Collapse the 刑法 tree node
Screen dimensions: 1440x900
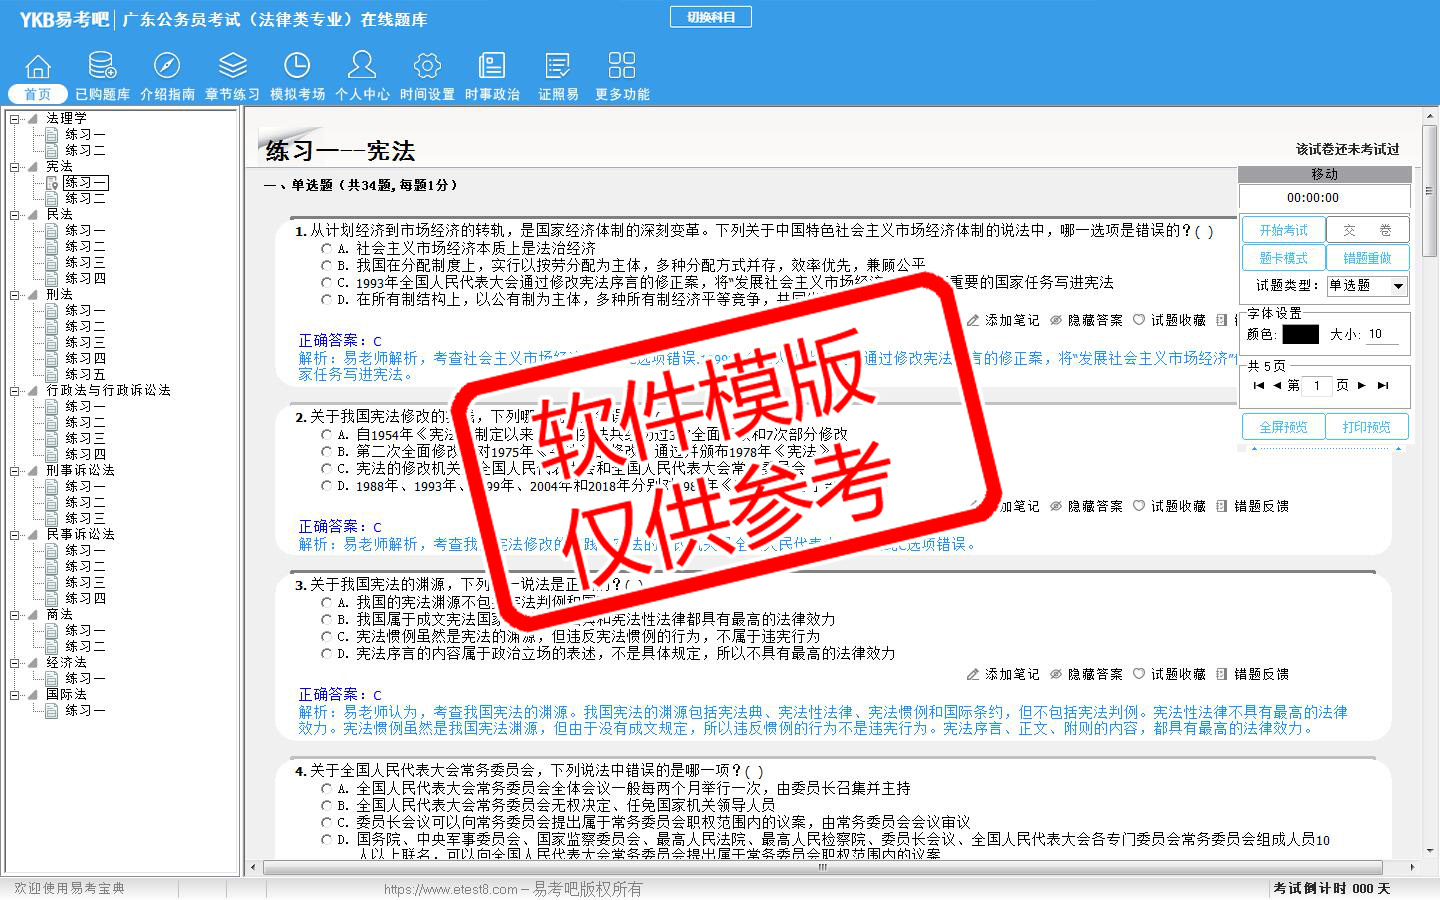(16, 295)
